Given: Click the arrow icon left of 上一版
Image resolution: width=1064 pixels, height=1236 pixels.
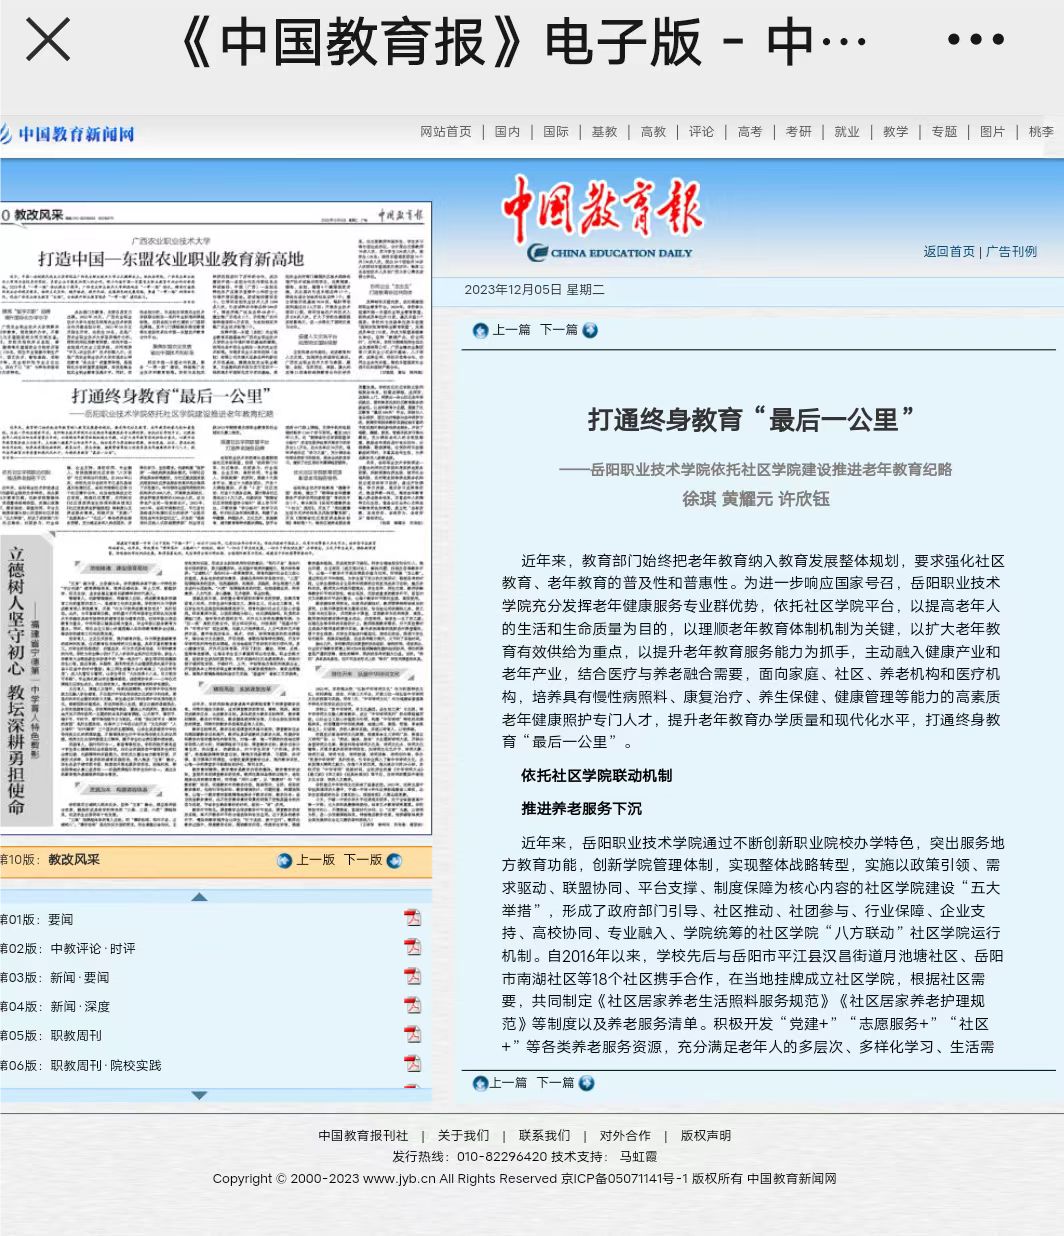Looking at the screenshot, I should (x=284, y=860).
